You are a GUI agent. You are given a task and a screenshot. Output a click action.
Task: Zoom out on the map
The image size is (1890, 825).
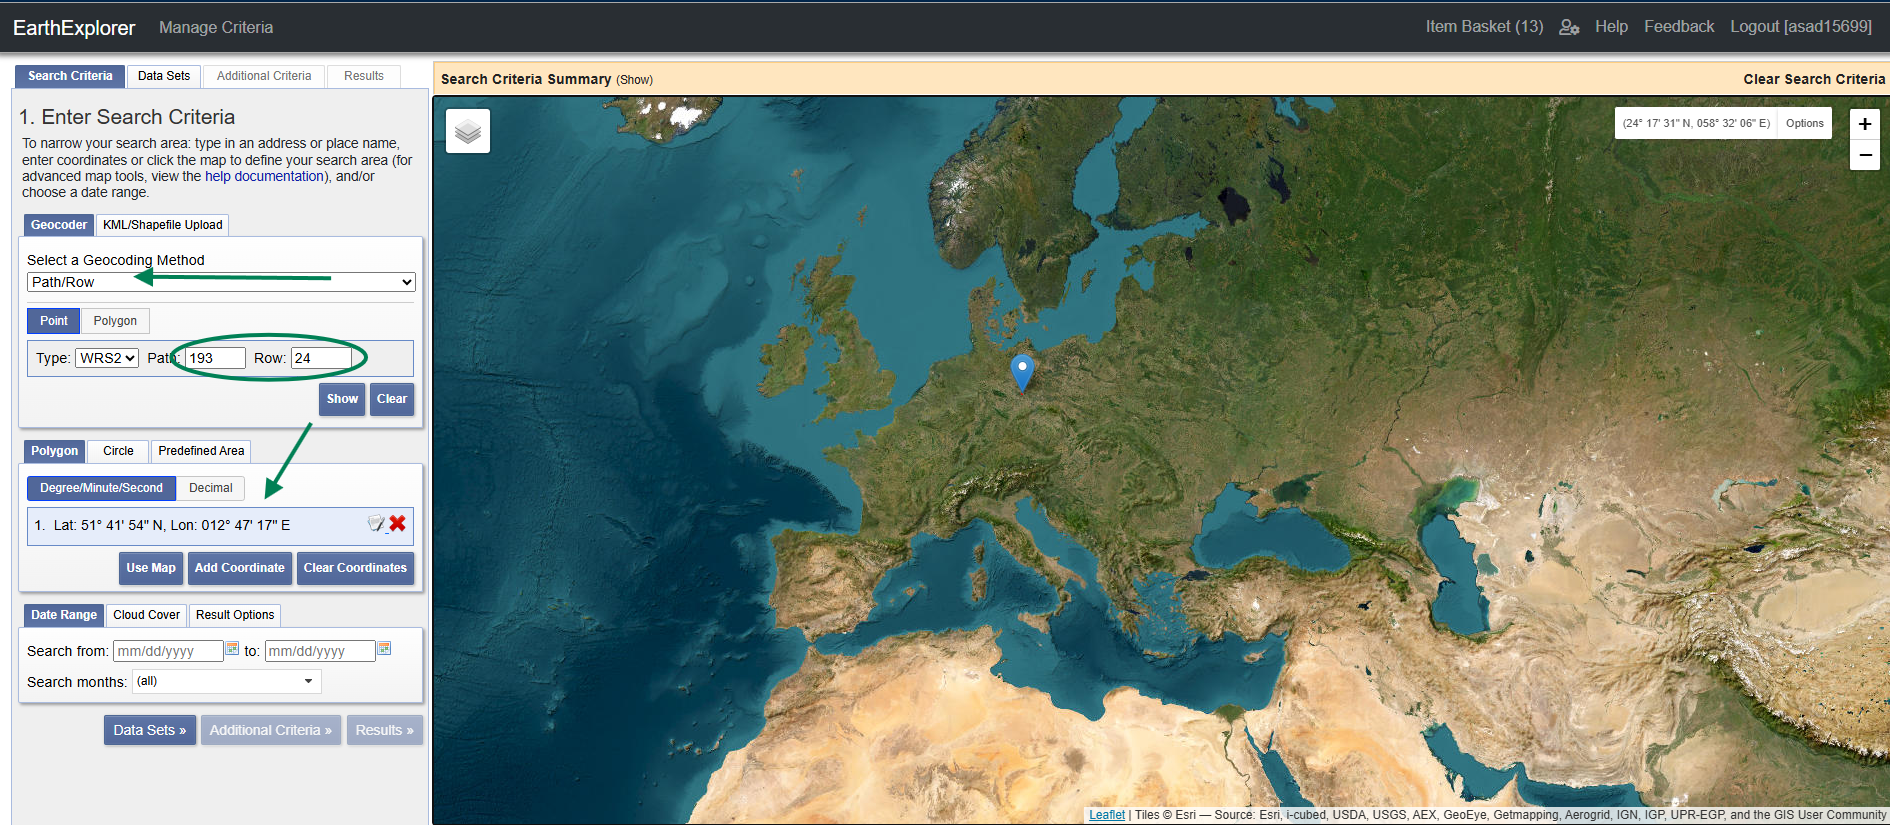1865,155
